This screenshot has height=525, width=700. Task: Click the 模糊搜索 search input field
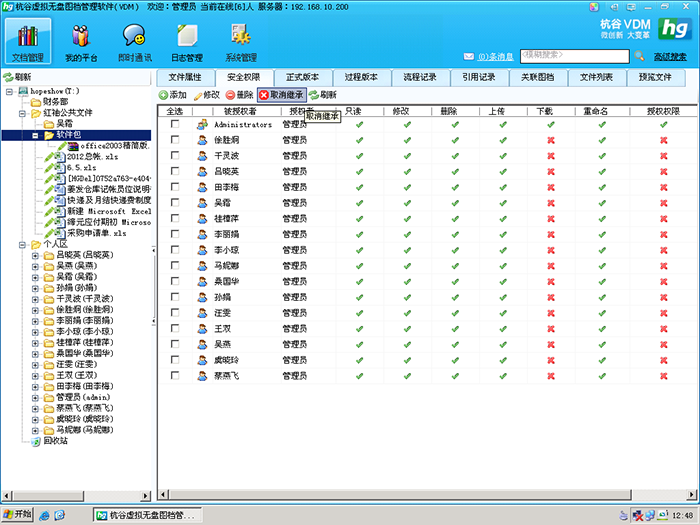[x=575, y=56]
